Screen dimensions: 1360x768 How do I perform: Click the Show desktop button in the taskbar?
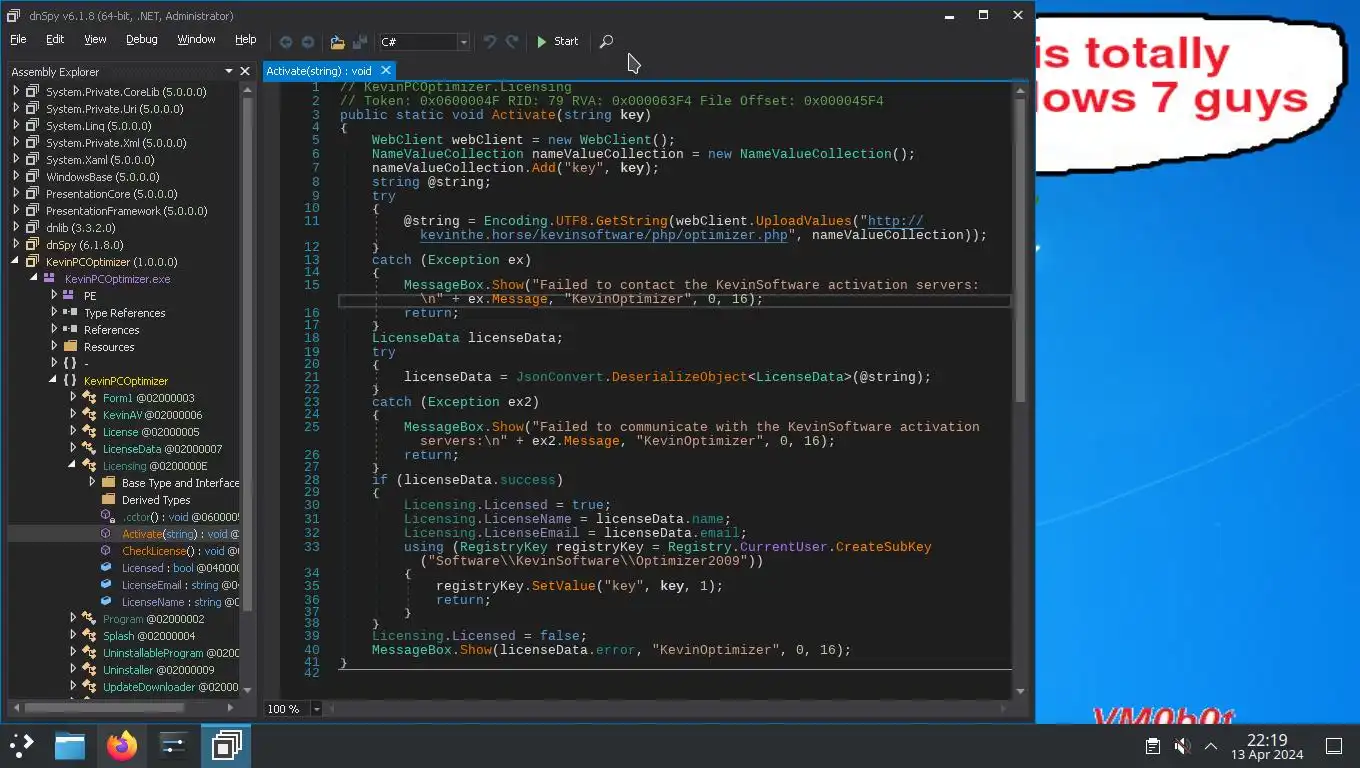point(1334,746)
